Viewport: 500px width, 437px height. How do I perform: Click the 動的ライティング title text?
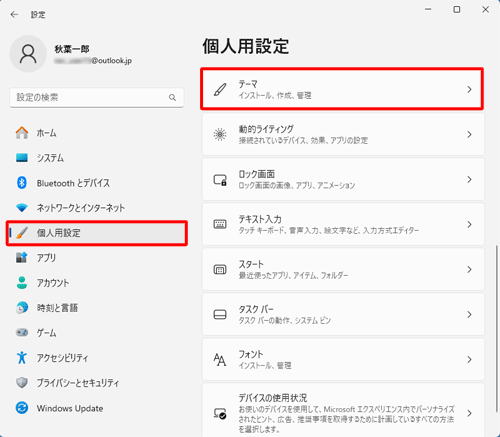coord(266,129)
